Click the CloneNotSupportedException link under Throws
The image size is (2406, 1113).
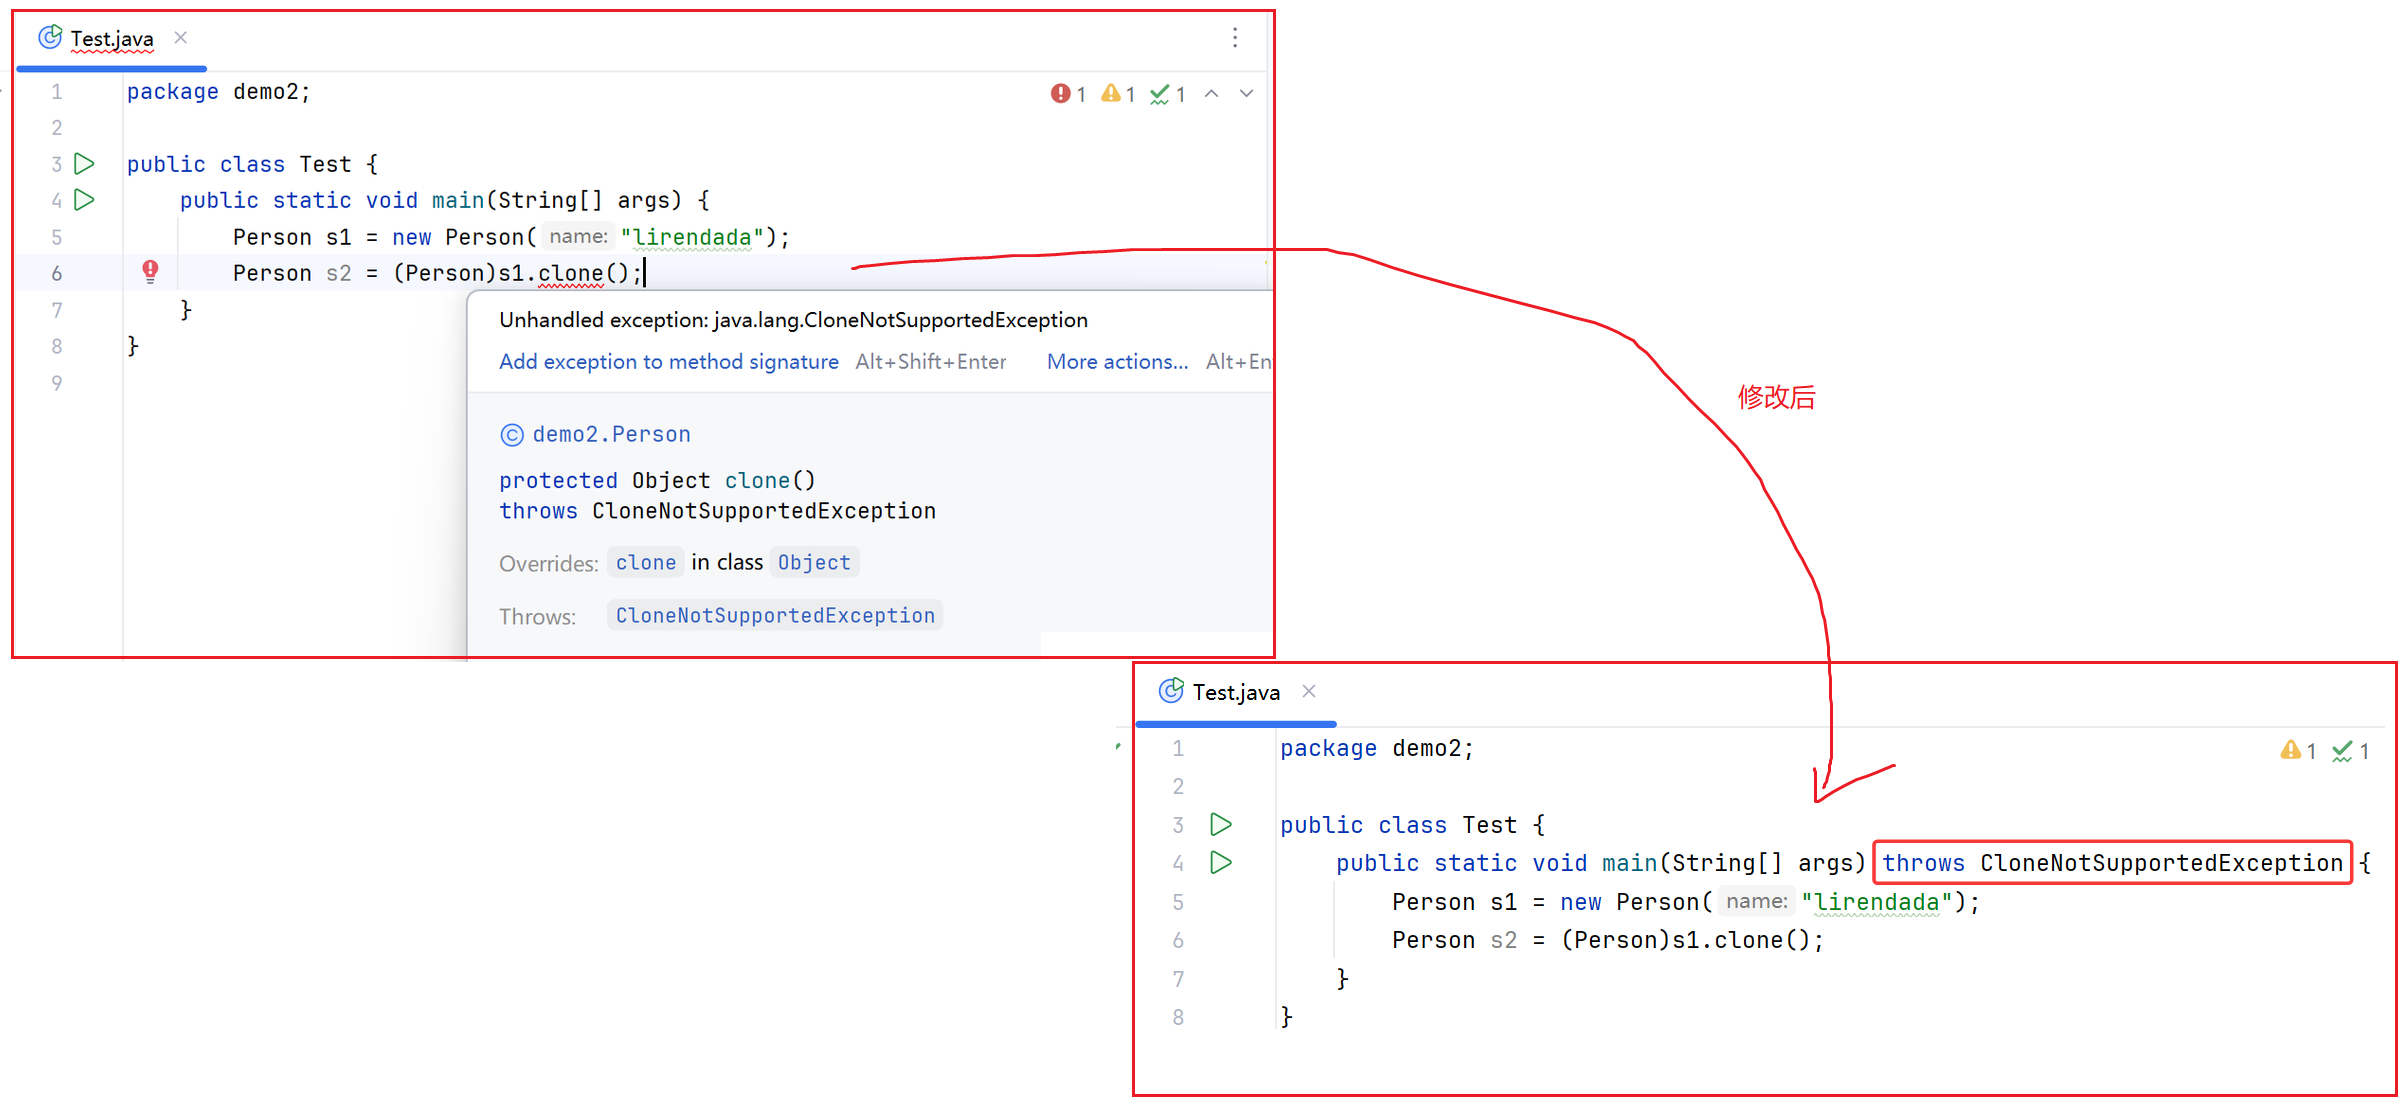(x=774, y=616)
